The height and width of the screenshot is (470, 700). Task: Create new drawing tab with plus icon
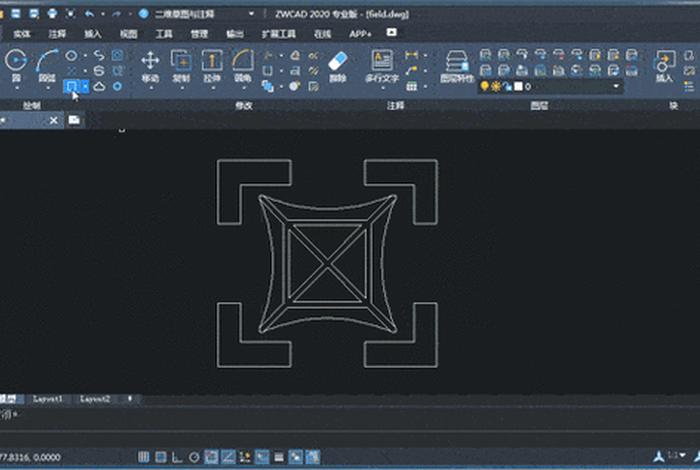pos(74,120)
